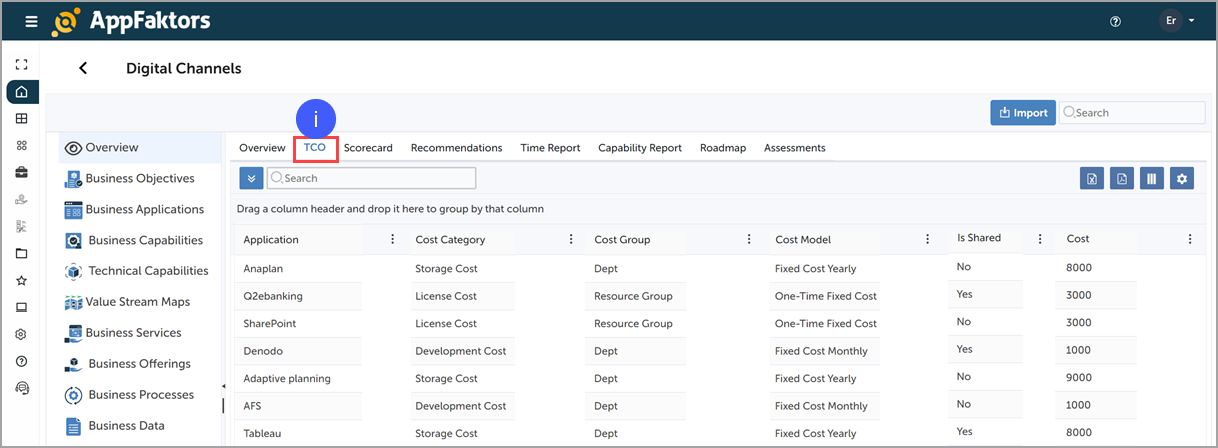This screenshot has height=448, width=1218.
Task: Click the fullscreen icon in left rail
Action: pyautogui.click(x=22, y=64)
